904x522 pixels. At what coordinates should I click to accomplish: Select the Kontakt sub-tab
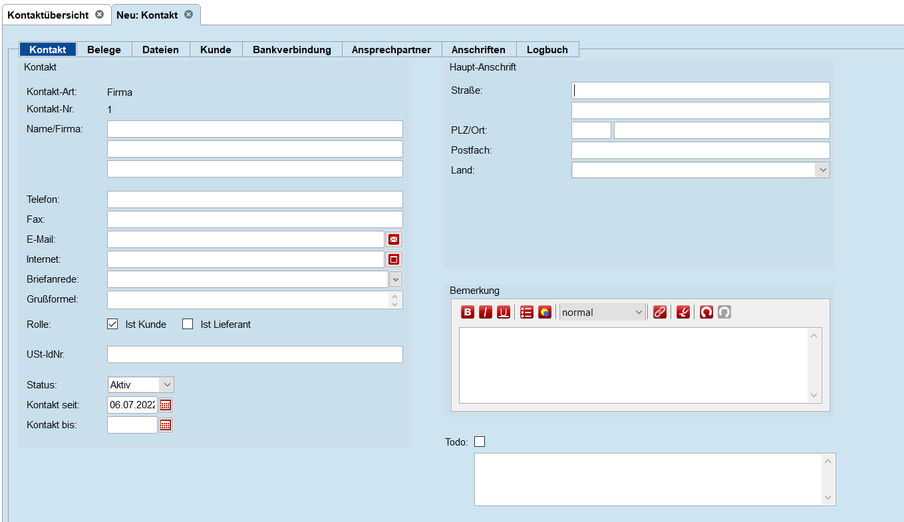pos(48,50)
